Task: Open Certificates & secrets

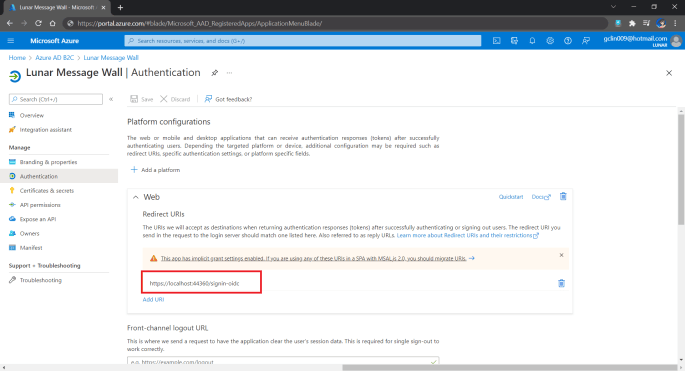Action: (x=46, y=191)
